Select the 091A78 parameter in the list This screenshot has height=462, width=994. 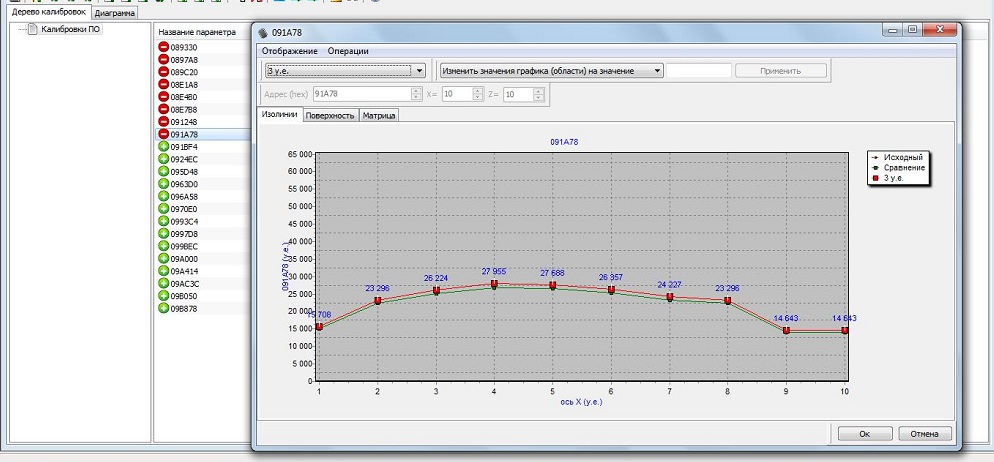pyautogui.click(x=184, y=134)
